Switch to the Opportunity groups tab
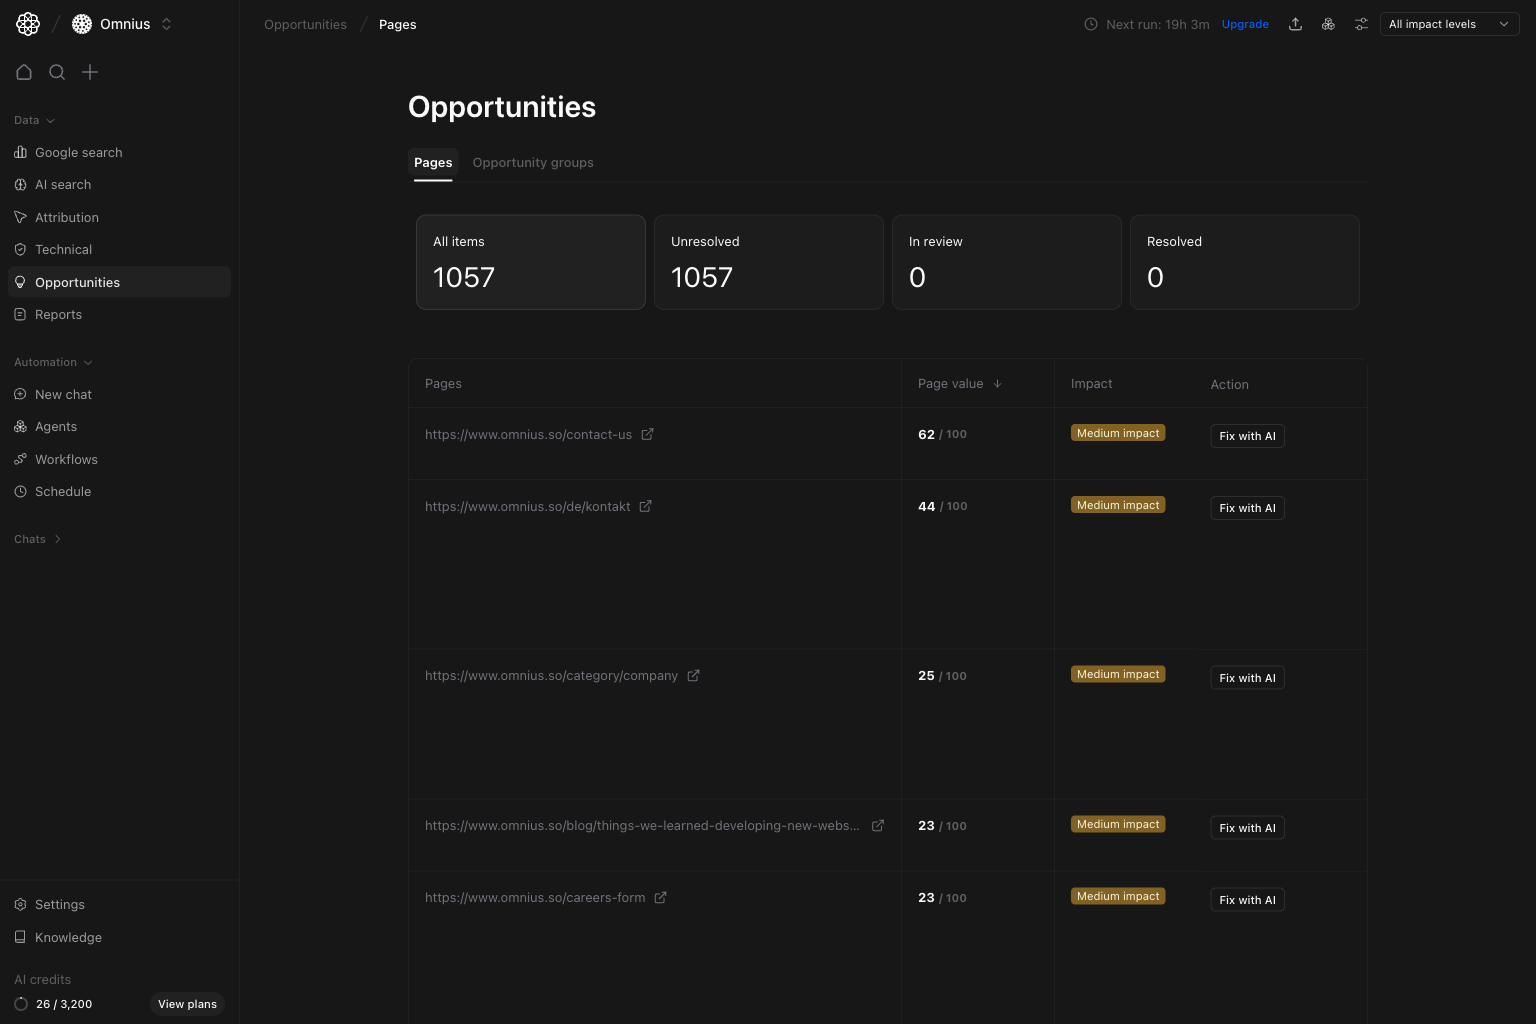 533,162
